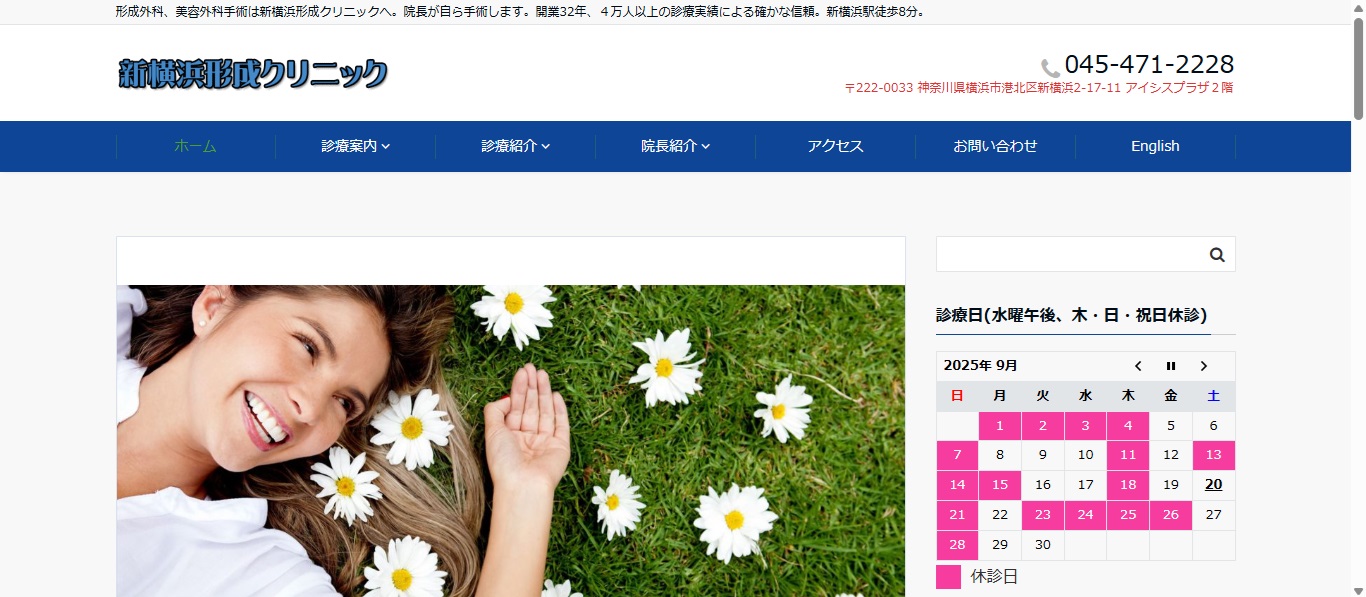Go to previous month in calendar
Viewport: 1366px width, 597px height.
pyautogui.click(x=1138, y=366)
